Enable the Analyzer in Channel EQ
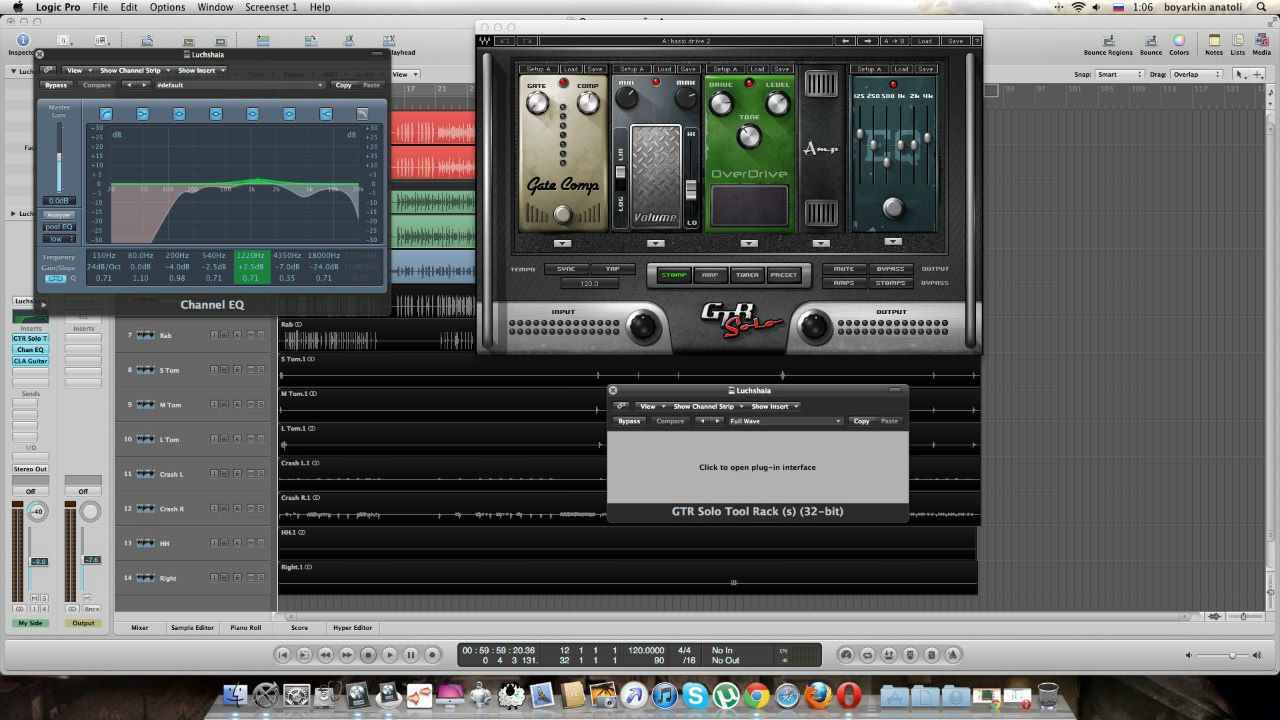The width and height of the screenshot is (1280, 720). pyautogui.click(x=59, y=215)
